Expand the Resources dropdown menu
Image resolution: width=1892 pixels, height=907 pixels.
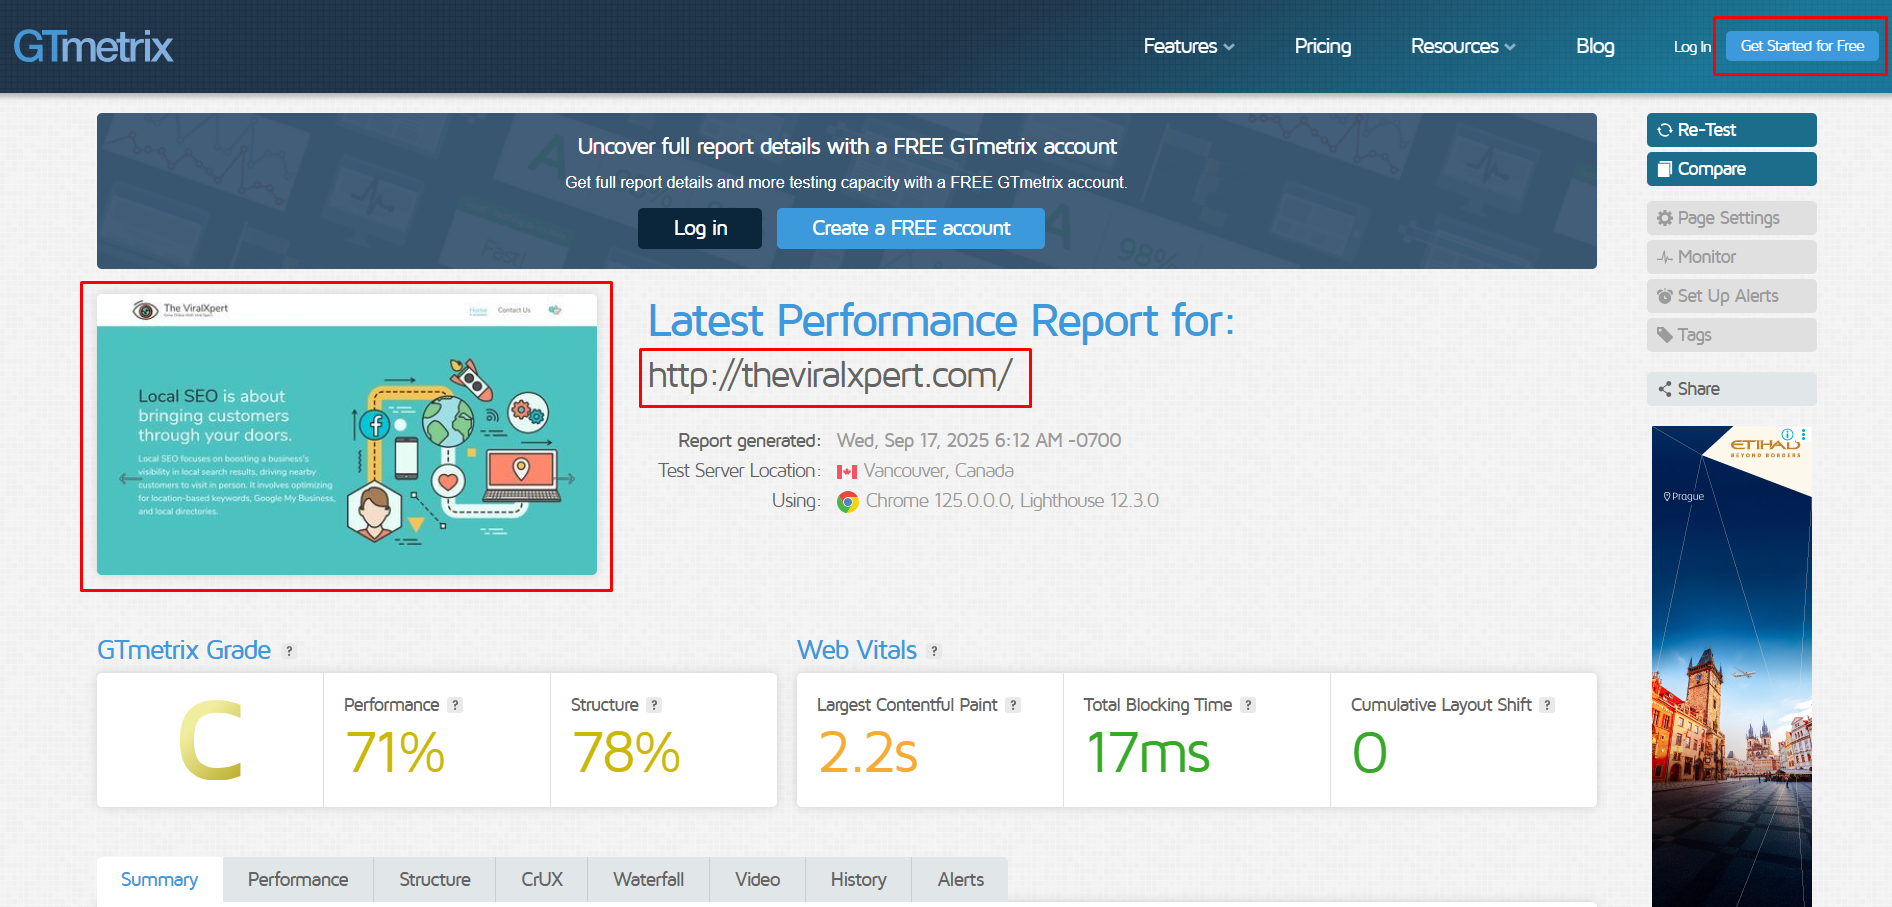pos(1462,46)
